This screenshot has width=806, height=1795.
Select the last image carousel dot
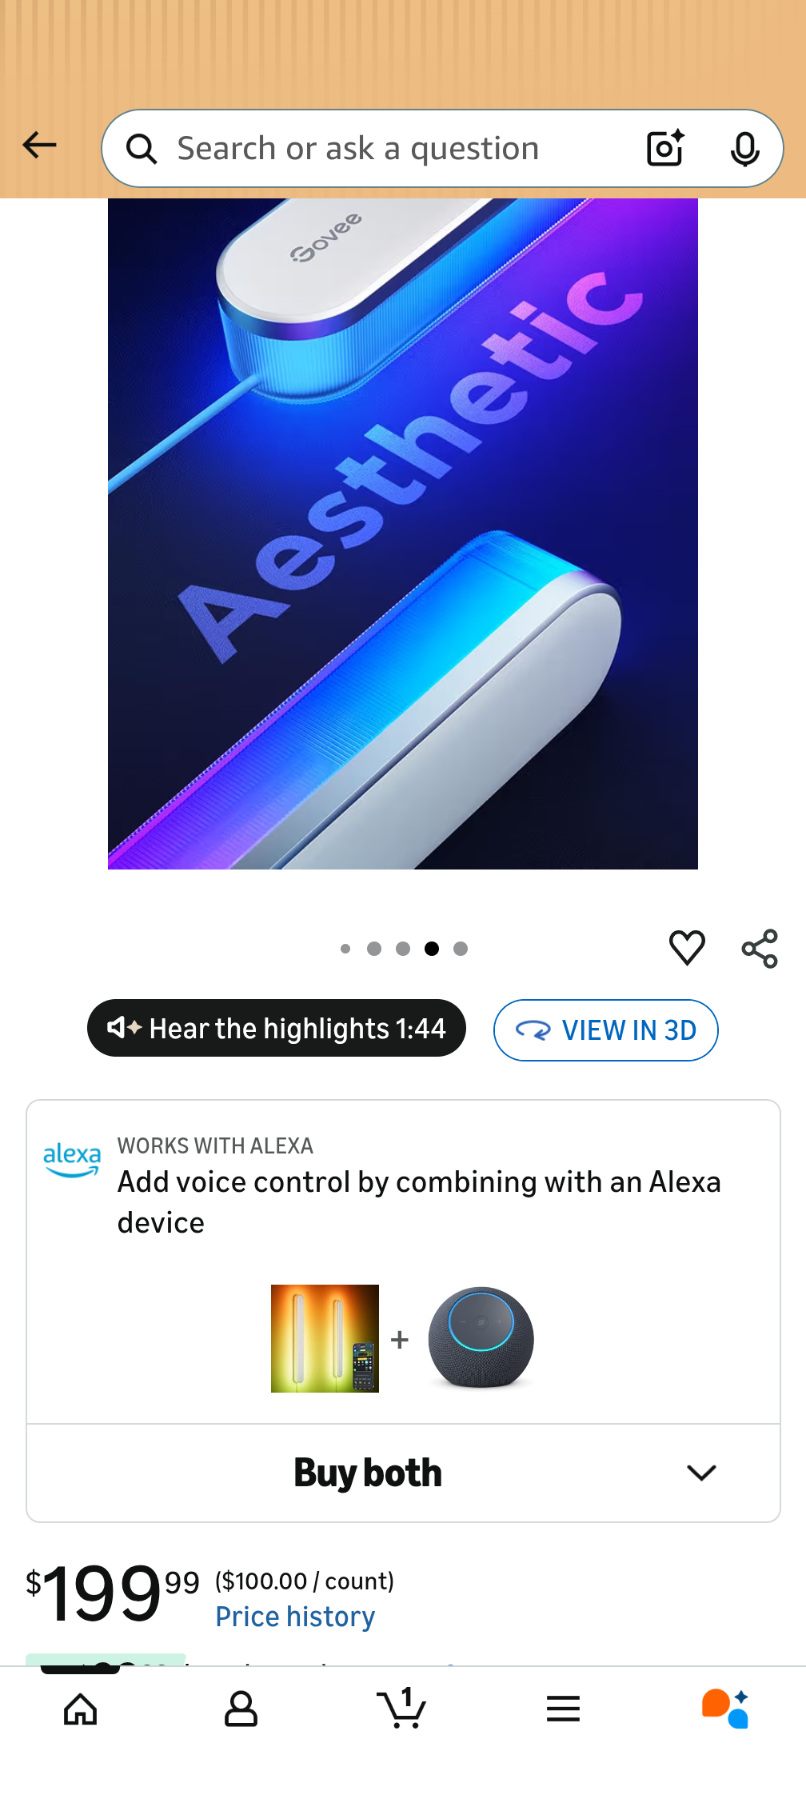coord(460,948)
